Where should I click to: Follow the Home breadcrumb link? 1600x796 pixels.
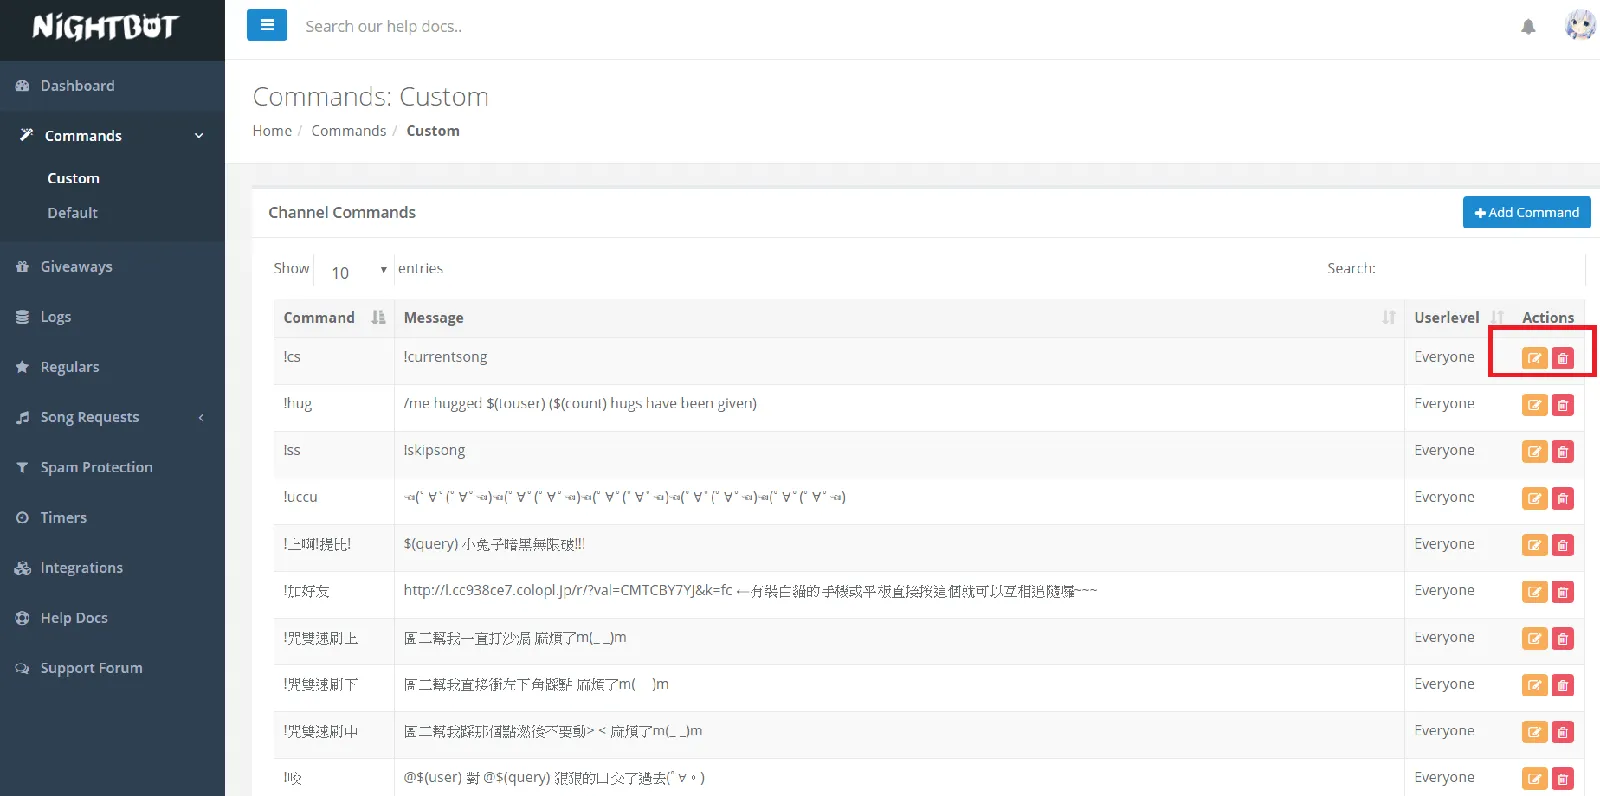(x=272, y=131)
